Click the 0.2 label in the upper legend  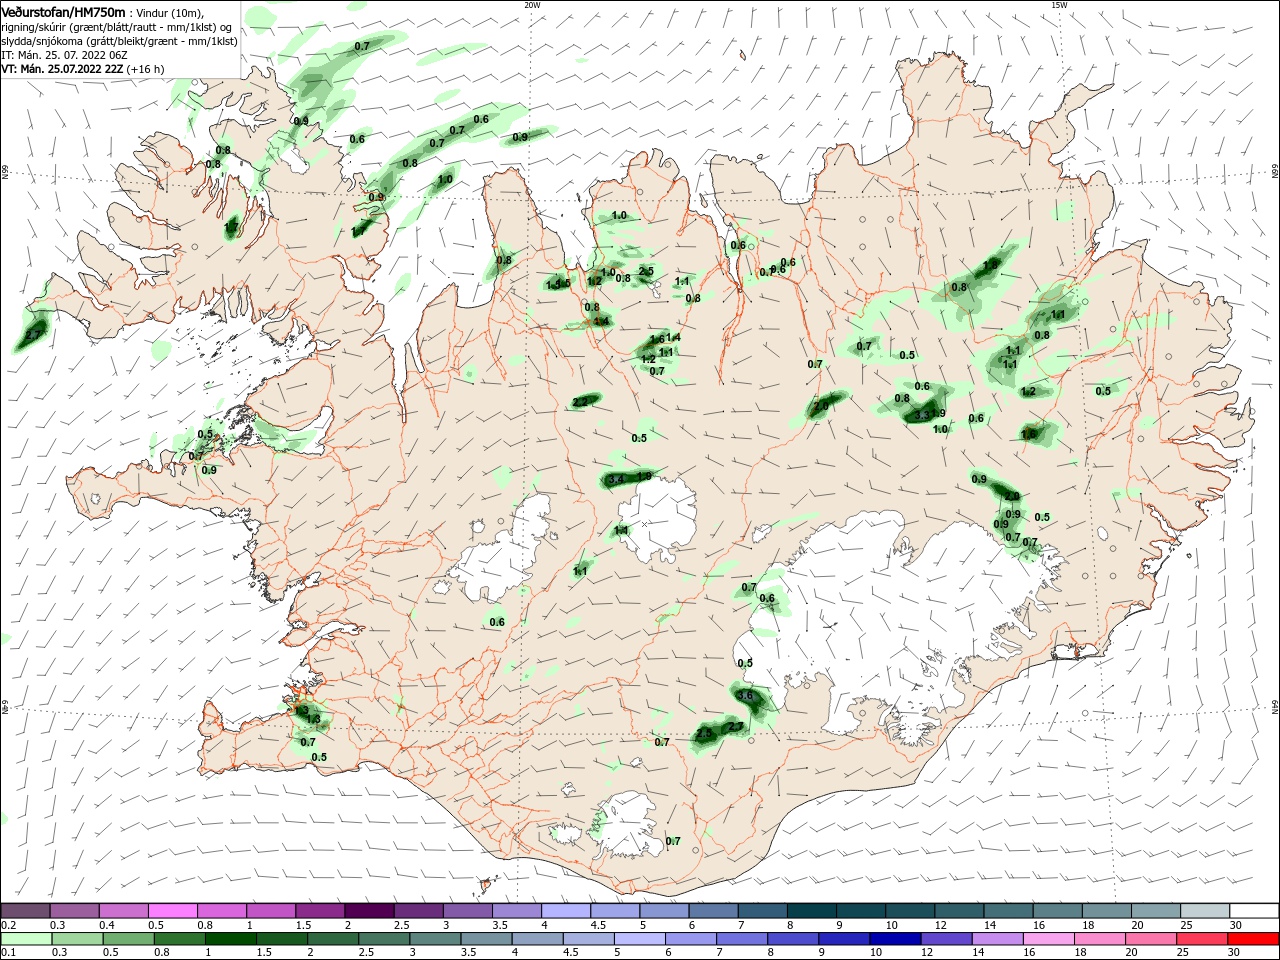click(x=8, y=925)
